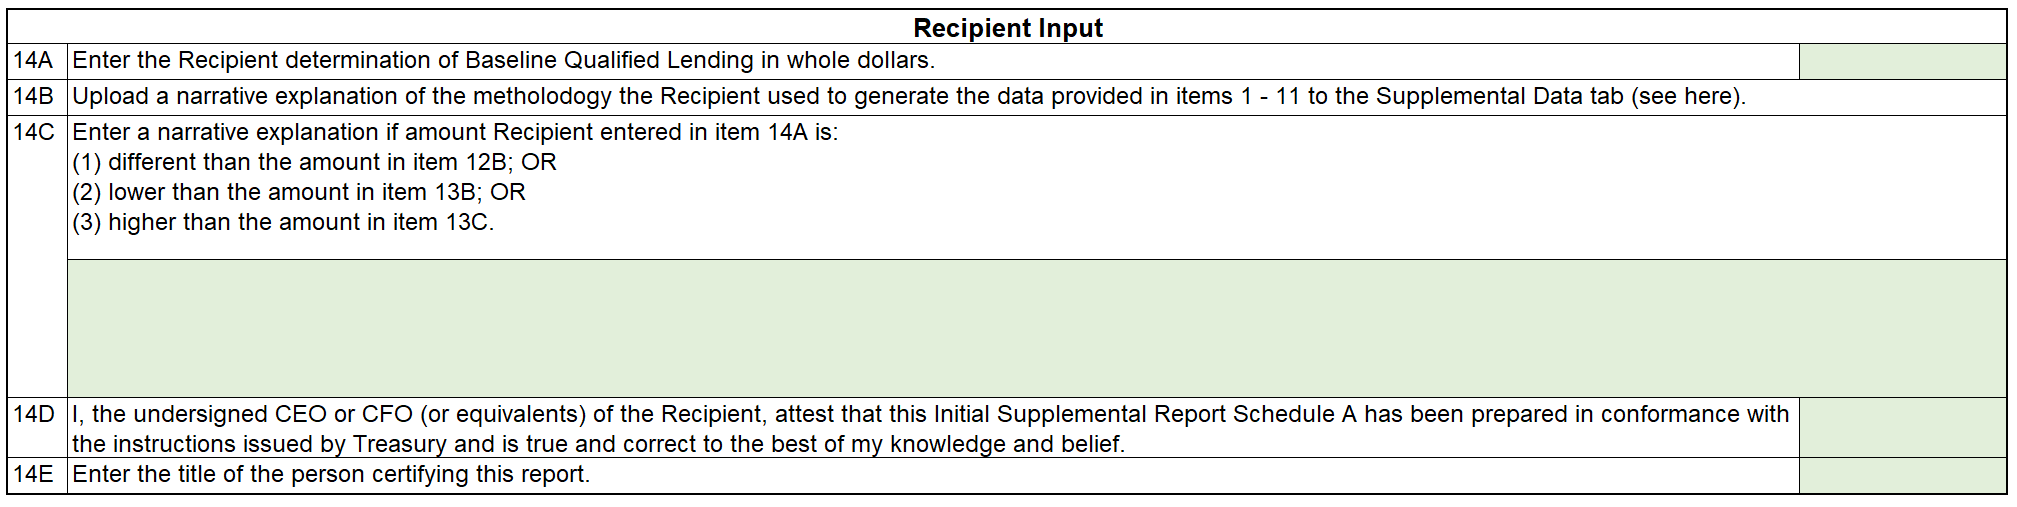This screenshot has width=2017, height=507.
Task: Click the 'Enter the title of the person' text
Action: 331,475
